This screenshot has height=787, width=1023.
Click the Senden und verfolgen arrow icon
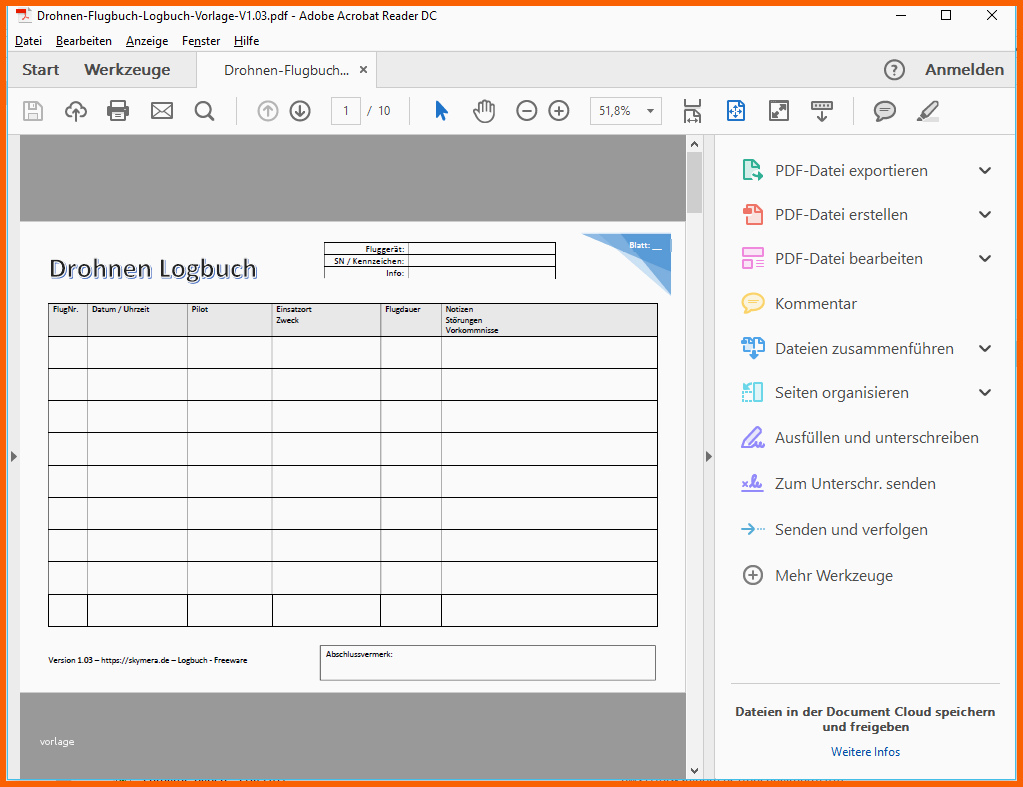pyautogui.click(x=753, y=529)
